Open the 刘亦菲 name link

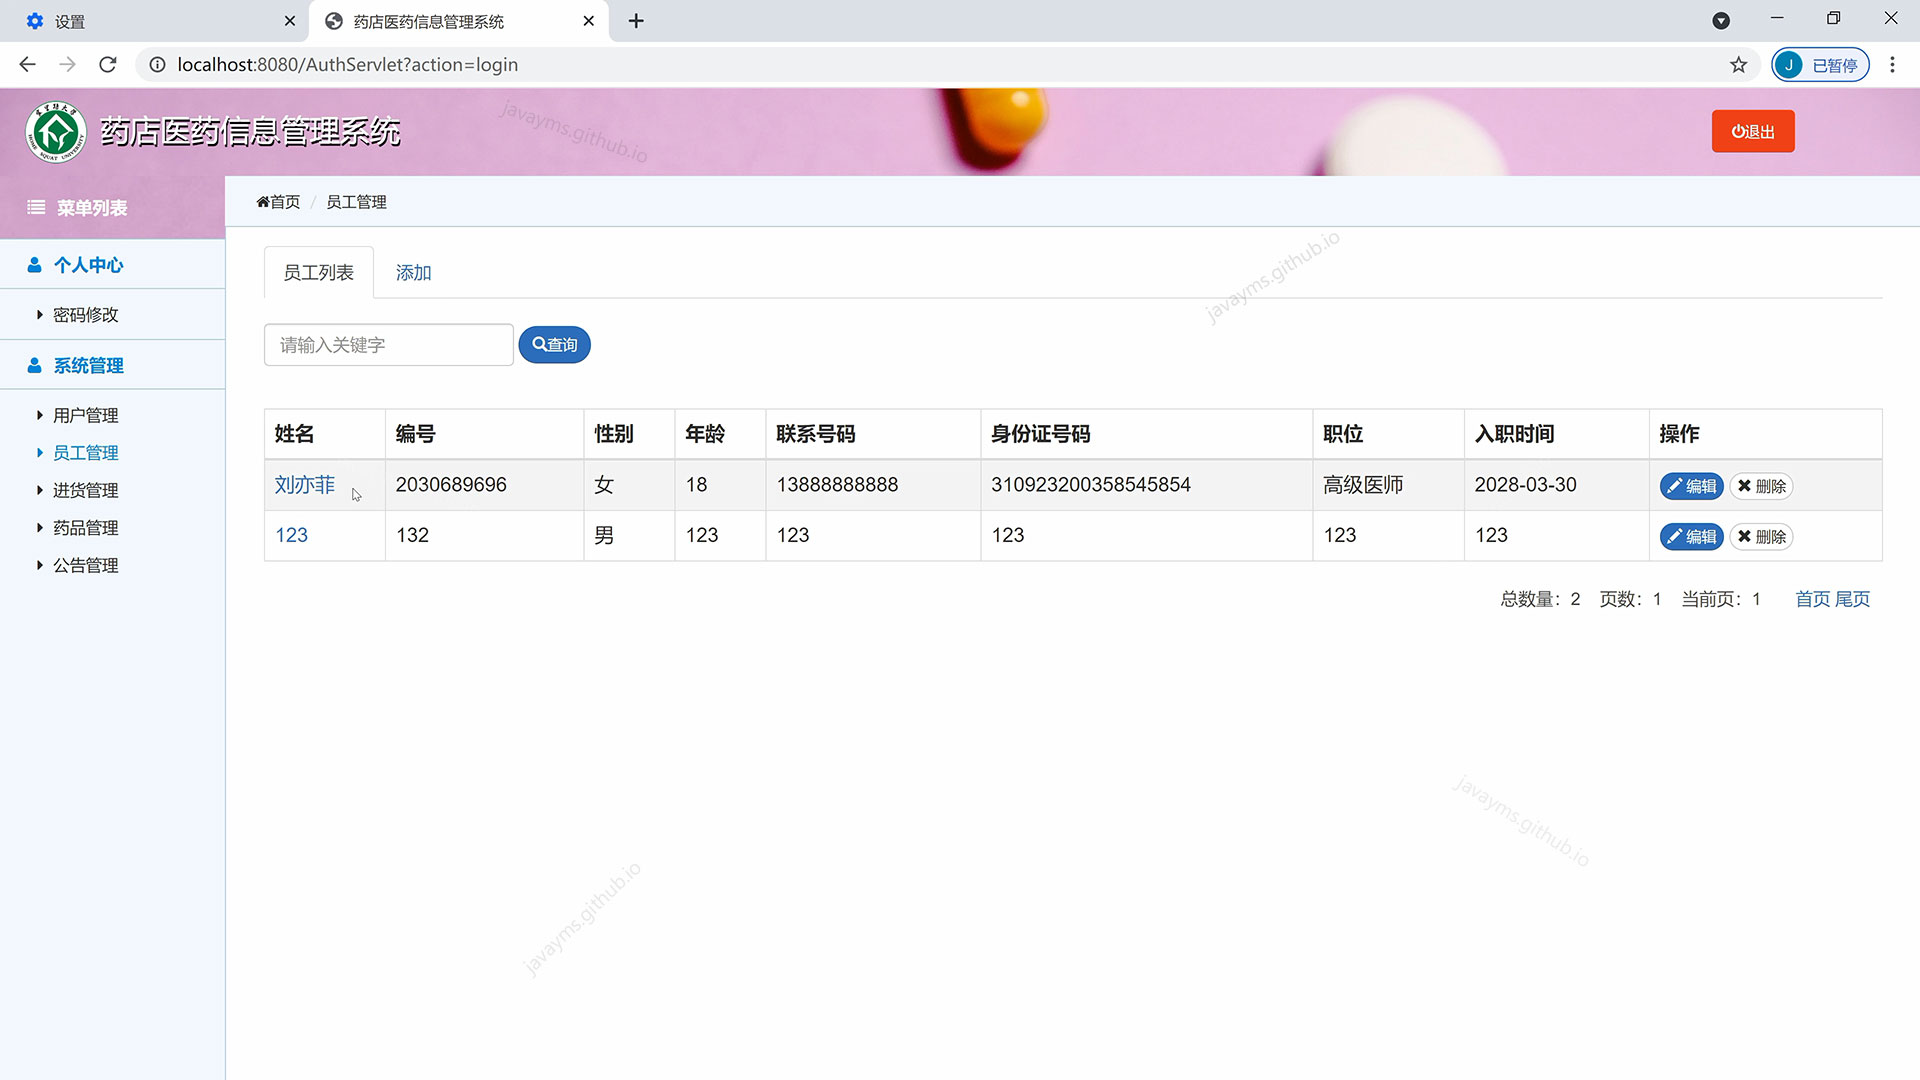[304, 485]
